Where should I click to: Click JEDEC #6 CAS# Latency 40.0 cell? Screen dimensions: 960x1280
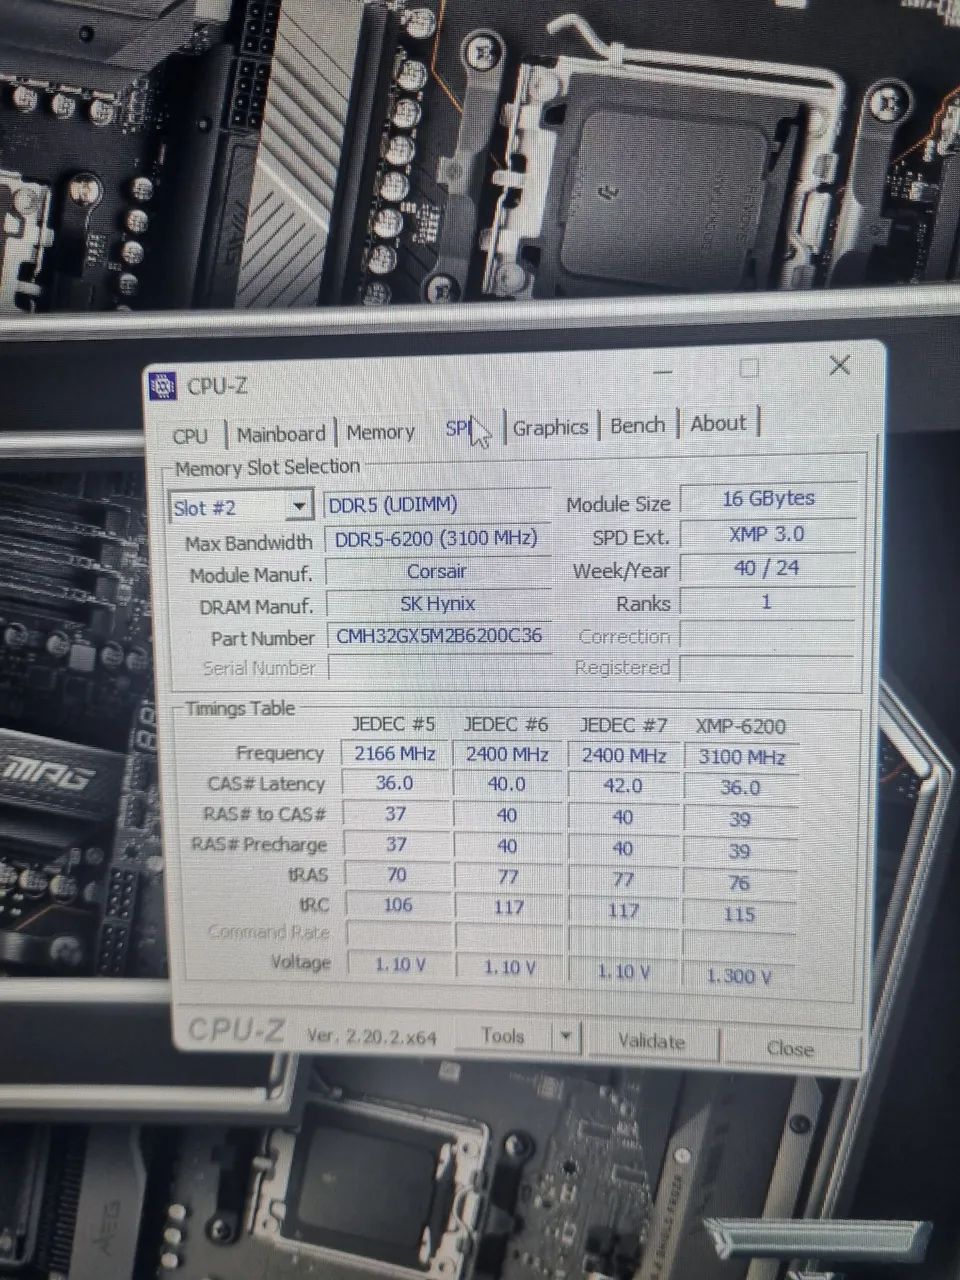(508, 785)
